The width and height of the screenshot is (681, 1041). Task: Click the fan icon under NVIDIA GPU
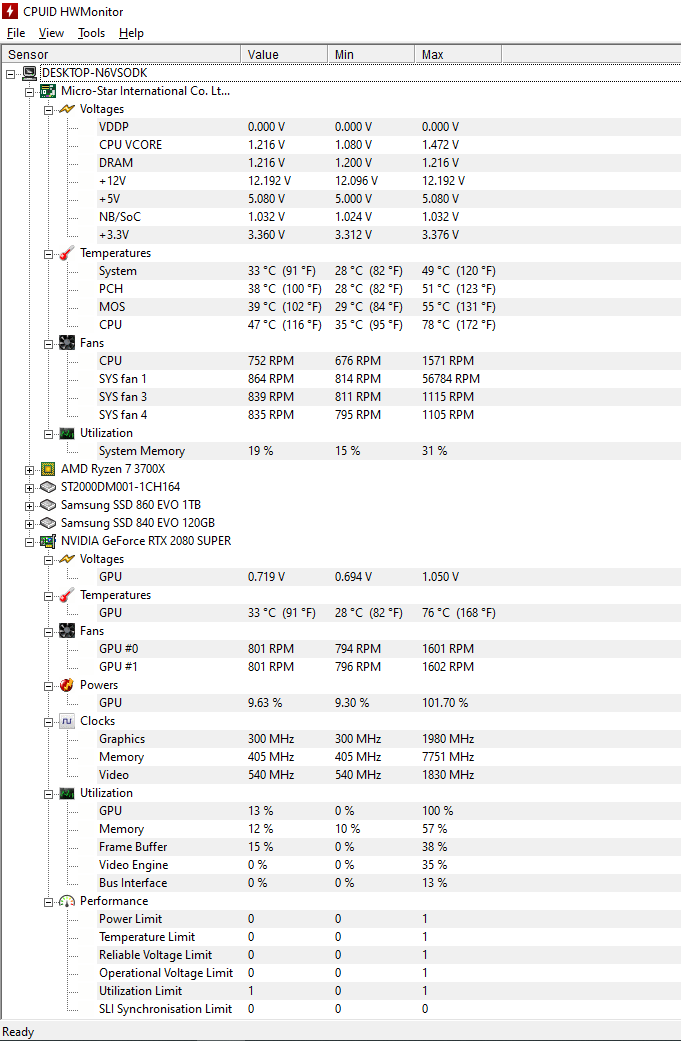(x=67, y=631)
